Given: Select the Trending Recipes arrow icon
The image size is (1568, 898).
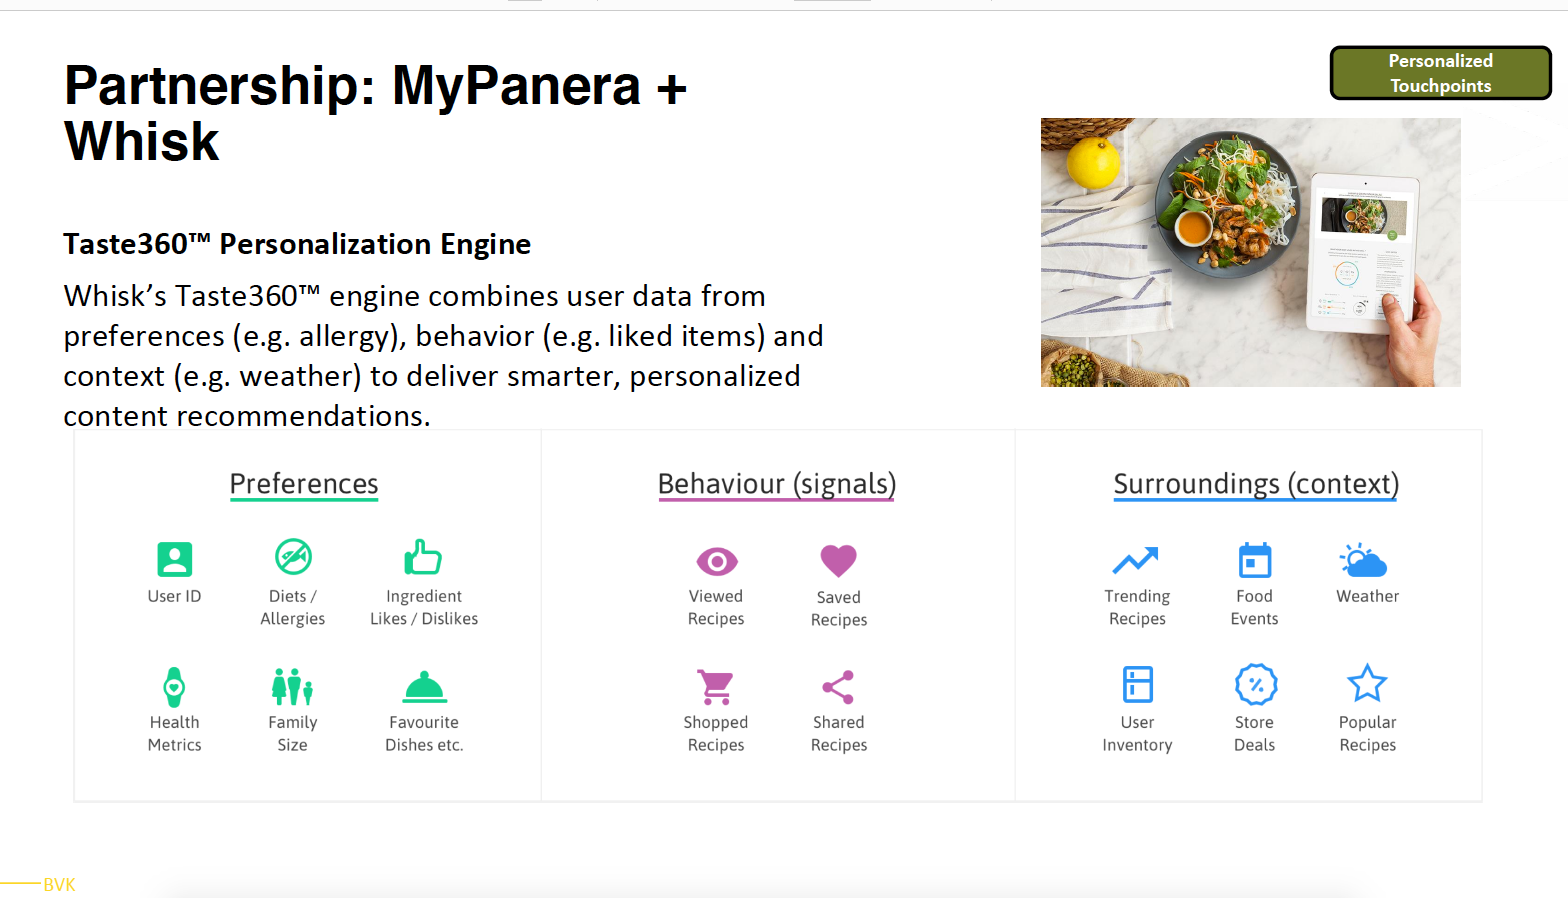Looking at the screenshot, I should click(x=1136, y=561).
